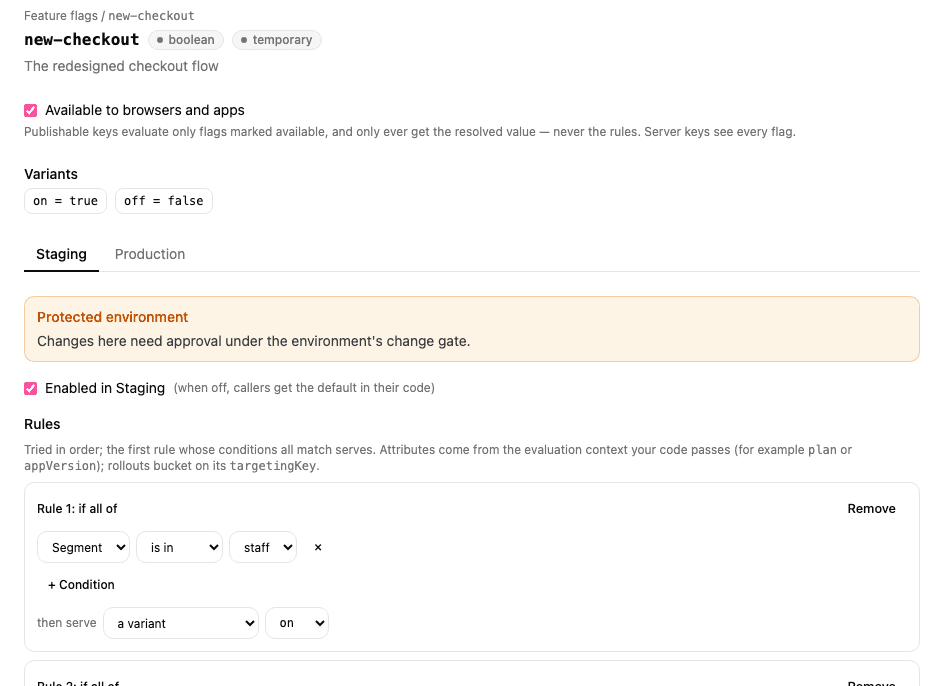The width and height of the screenshot is (944, 686).
Task: Remove Rule 2 at the bottom
Action: tap(871, 682)
